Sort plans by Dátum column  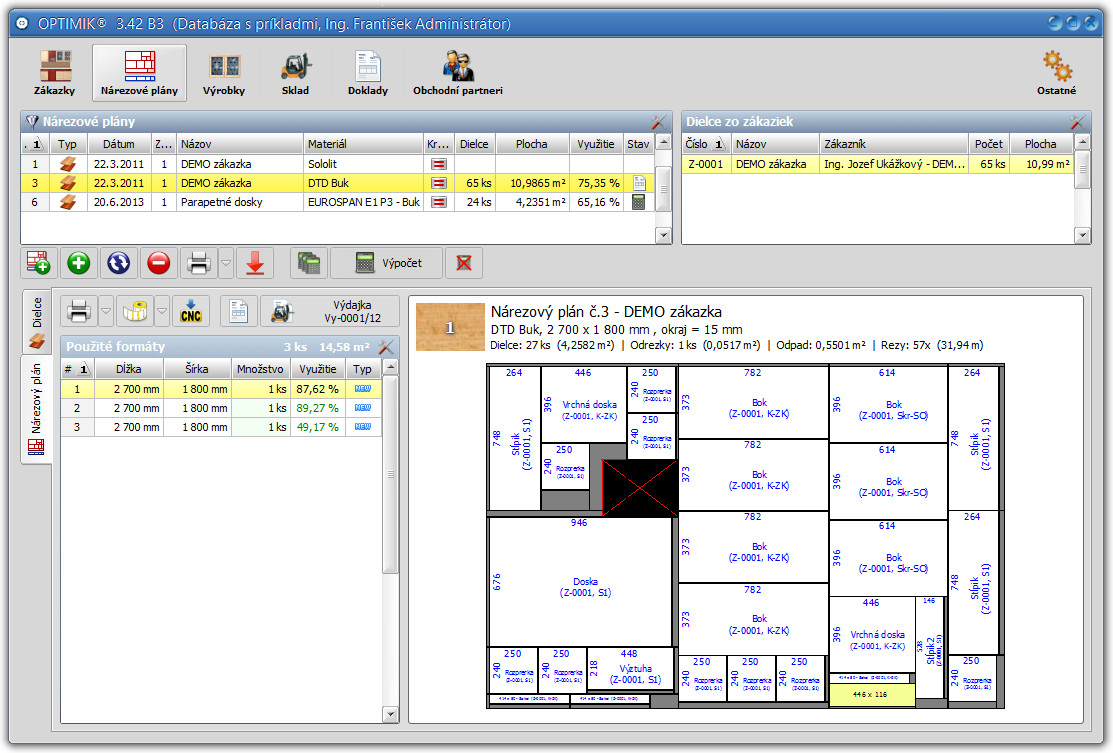[119, 144]
